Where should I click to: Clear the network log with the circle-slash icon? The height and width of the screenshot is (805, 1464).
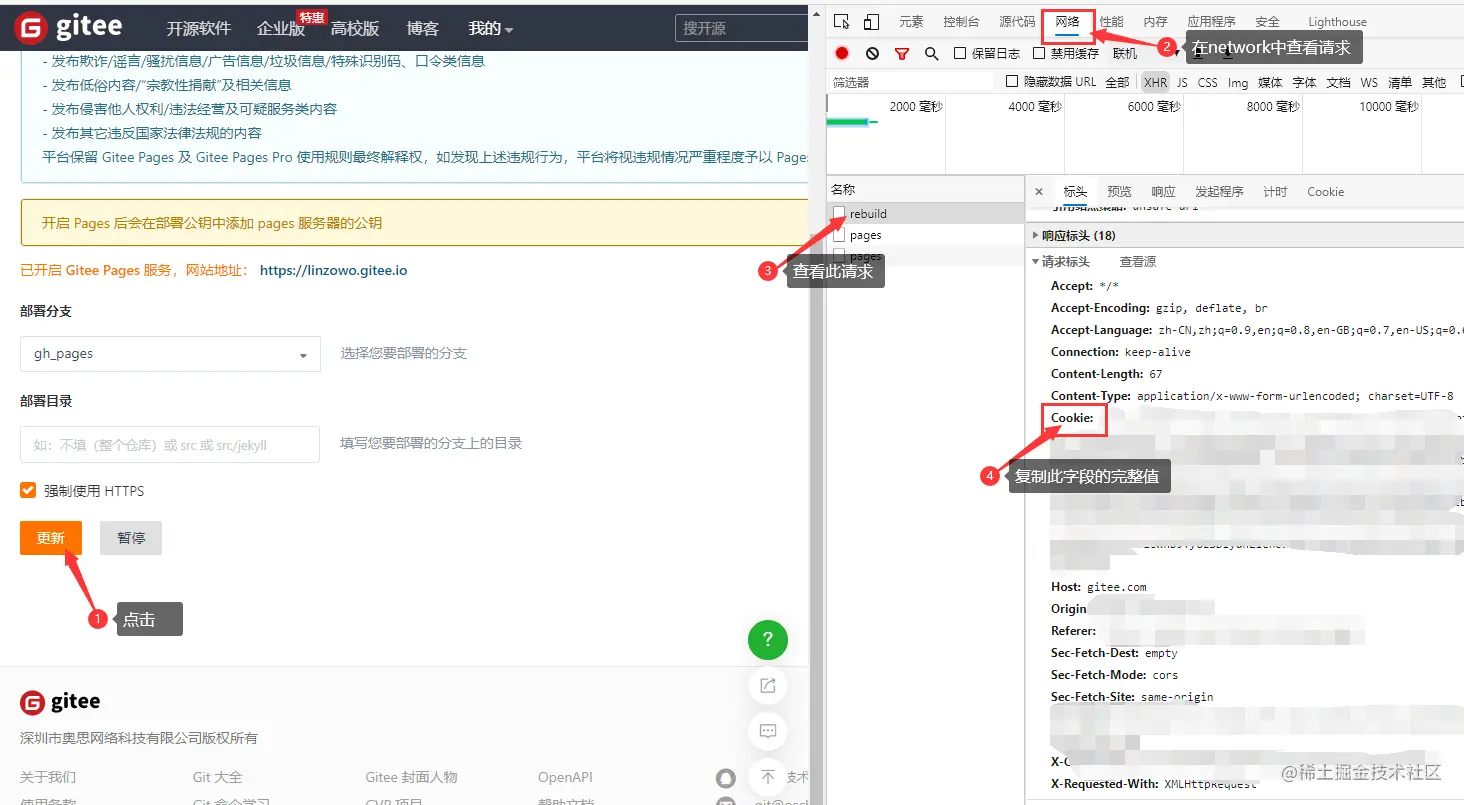coord(872,53)
